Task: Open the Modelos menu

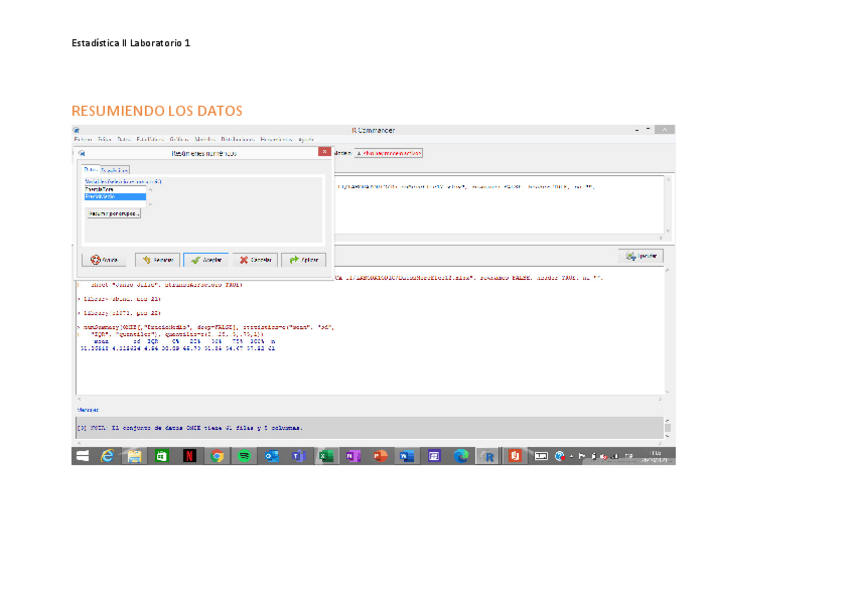Action: 205,139
